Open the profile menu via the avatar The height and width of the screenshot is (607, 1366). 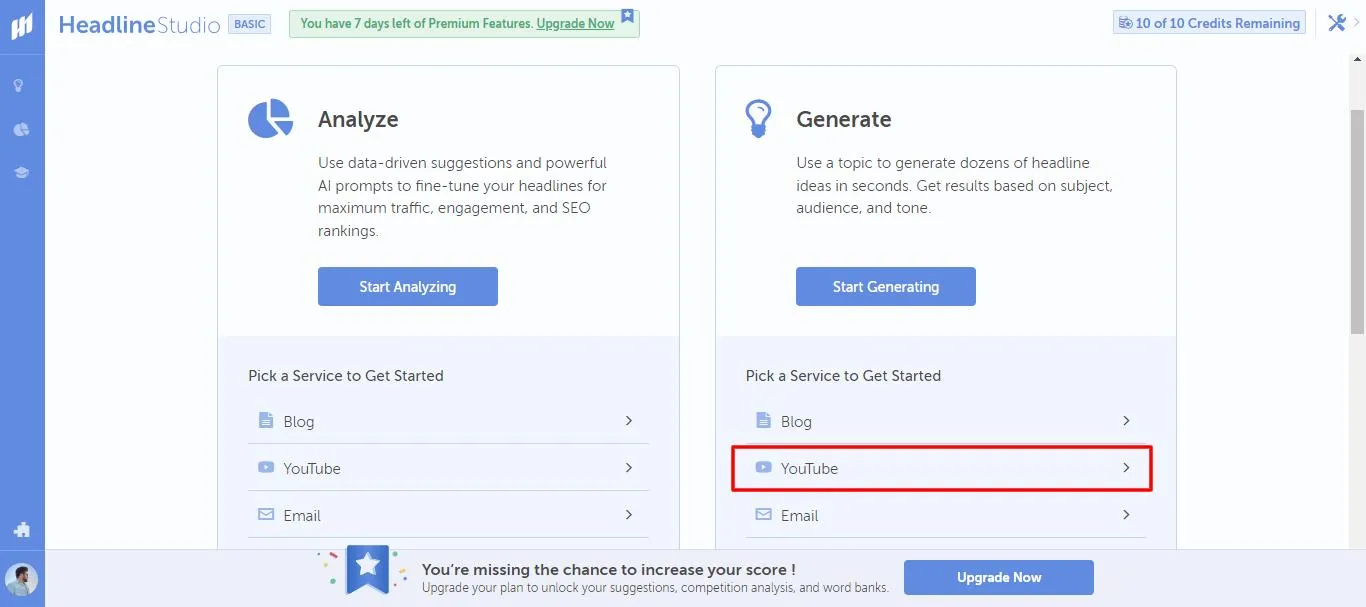(21, 578)
